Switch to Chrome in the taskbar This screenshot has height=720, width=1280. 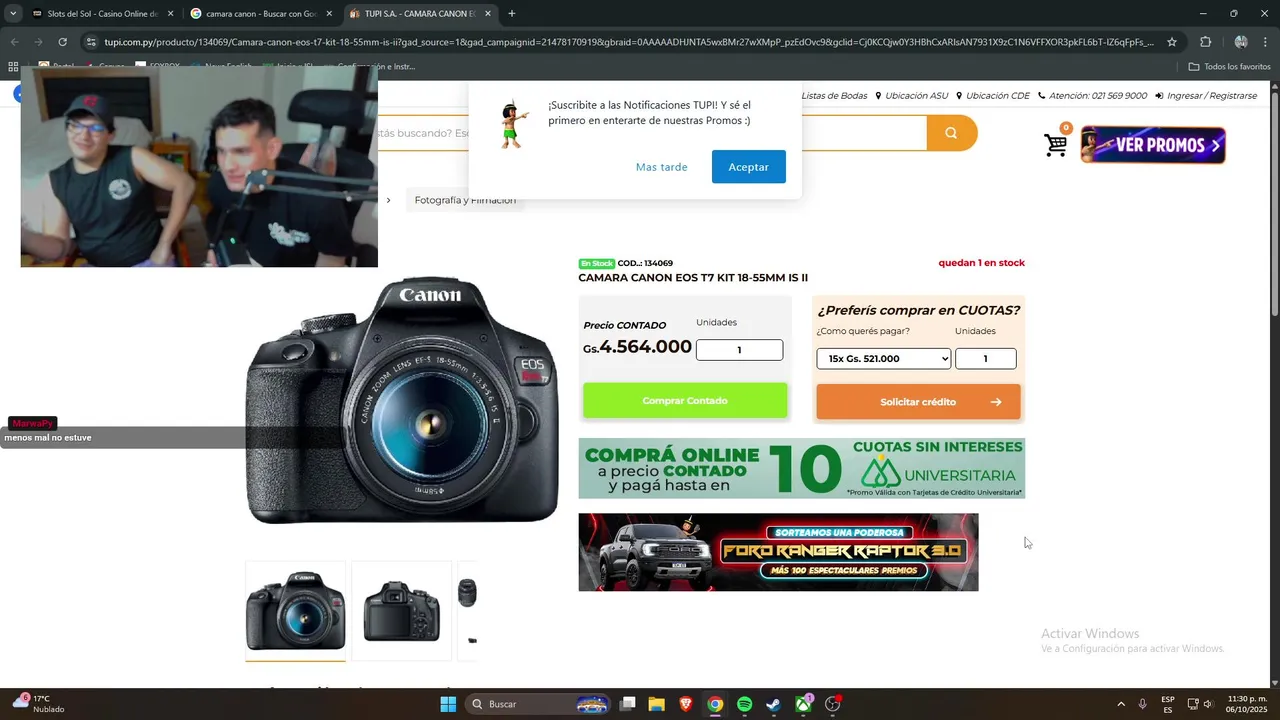coord(715,704)
